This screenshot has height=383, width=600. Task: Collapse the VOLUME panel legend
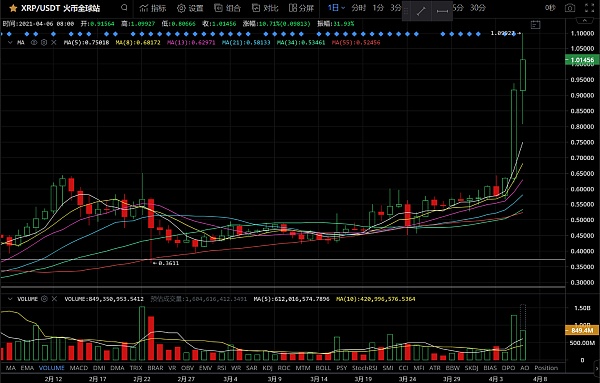10,299
